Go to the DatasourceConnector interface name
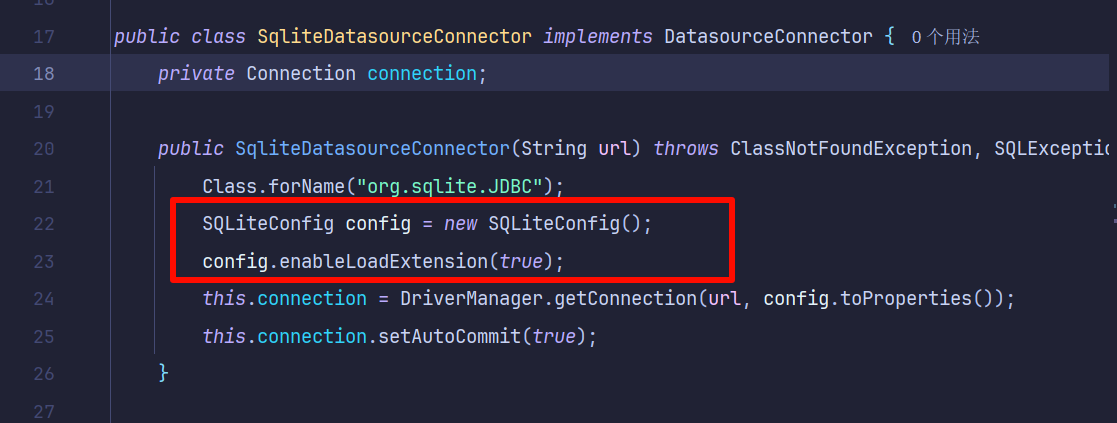This screenshot has width=1117, height=423. click(768, 37)
